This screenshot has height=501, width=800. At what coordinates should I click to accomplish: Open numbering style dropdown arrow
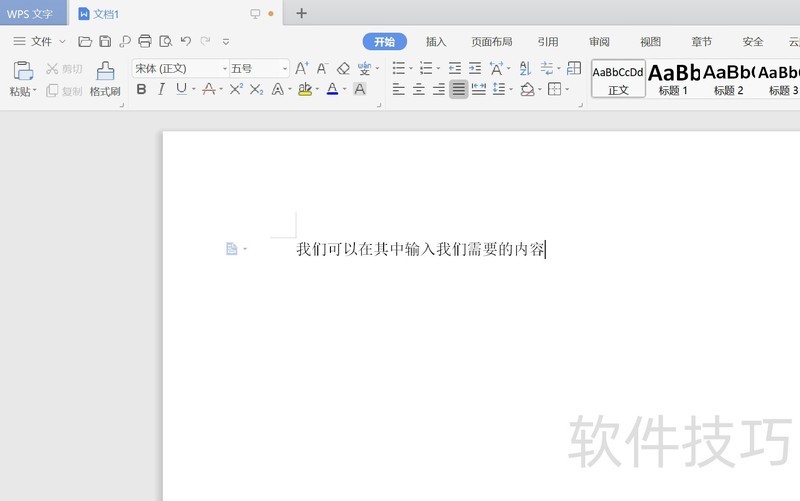tap(438, 68)
